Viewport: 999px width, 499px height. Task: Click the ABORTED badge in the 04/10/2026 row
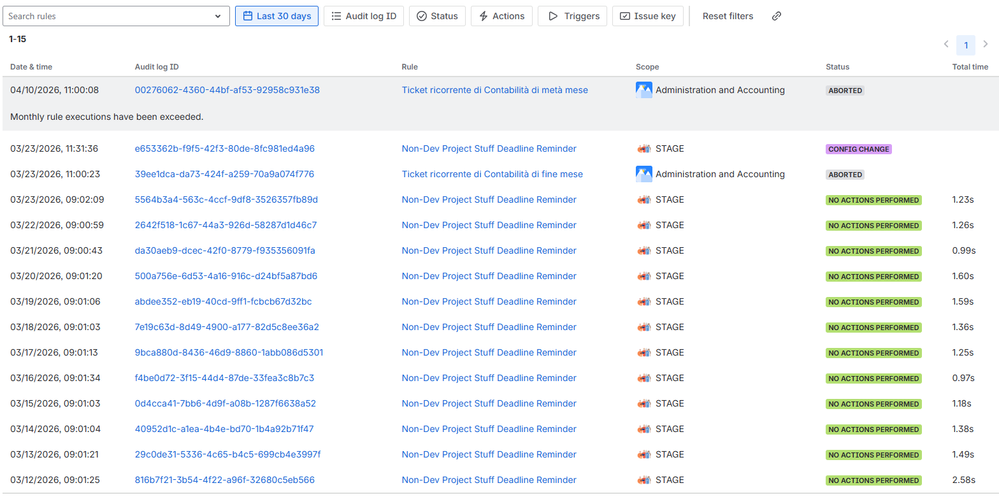(x=845, y=91)
